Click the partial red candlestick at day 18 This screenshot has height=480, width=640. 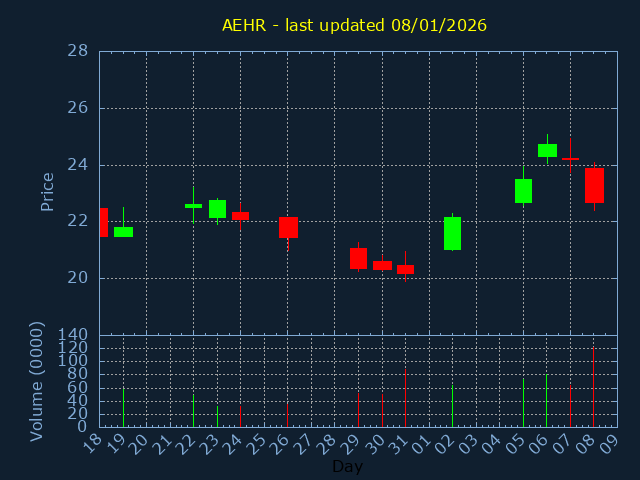tap(104, 222)
